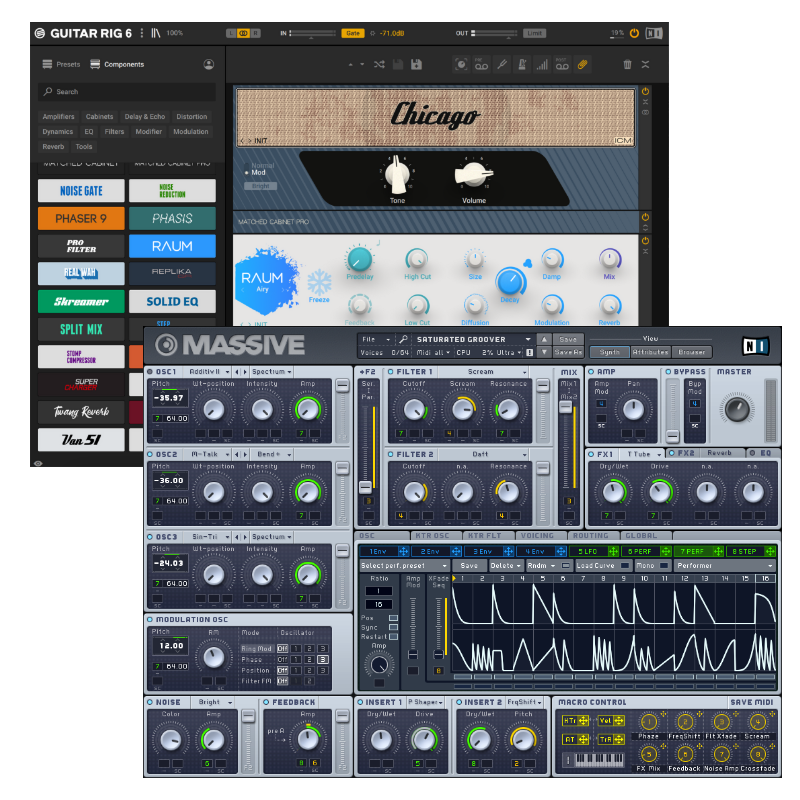800x800 pixels.
Task: Enable the Limit button on Guitar Rig output
Action: tap(535, 33)
